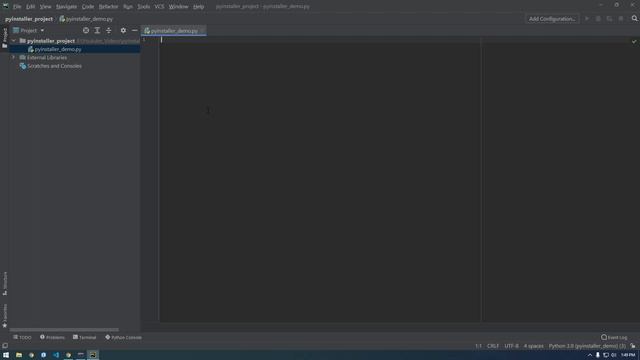Click the Project panel horizontal scrollbar

click(x=64, y=329)
